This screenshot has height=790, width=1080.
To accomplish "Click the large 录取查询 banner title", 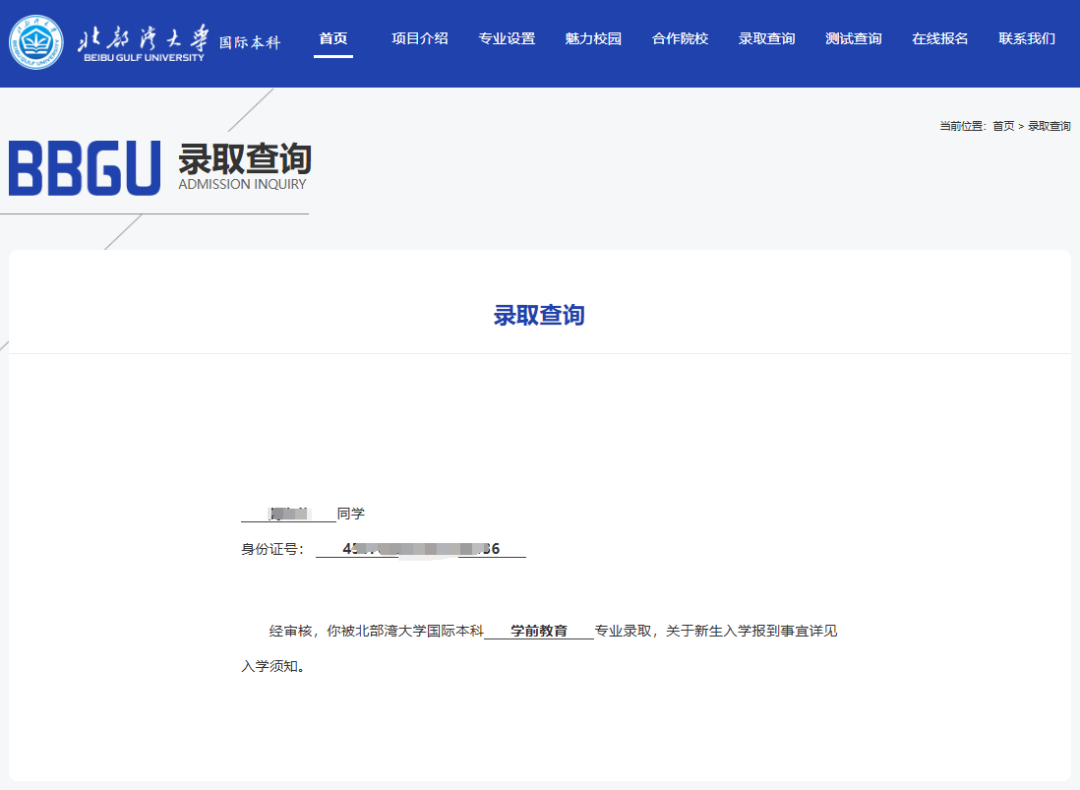I will [x=245, y=159].
